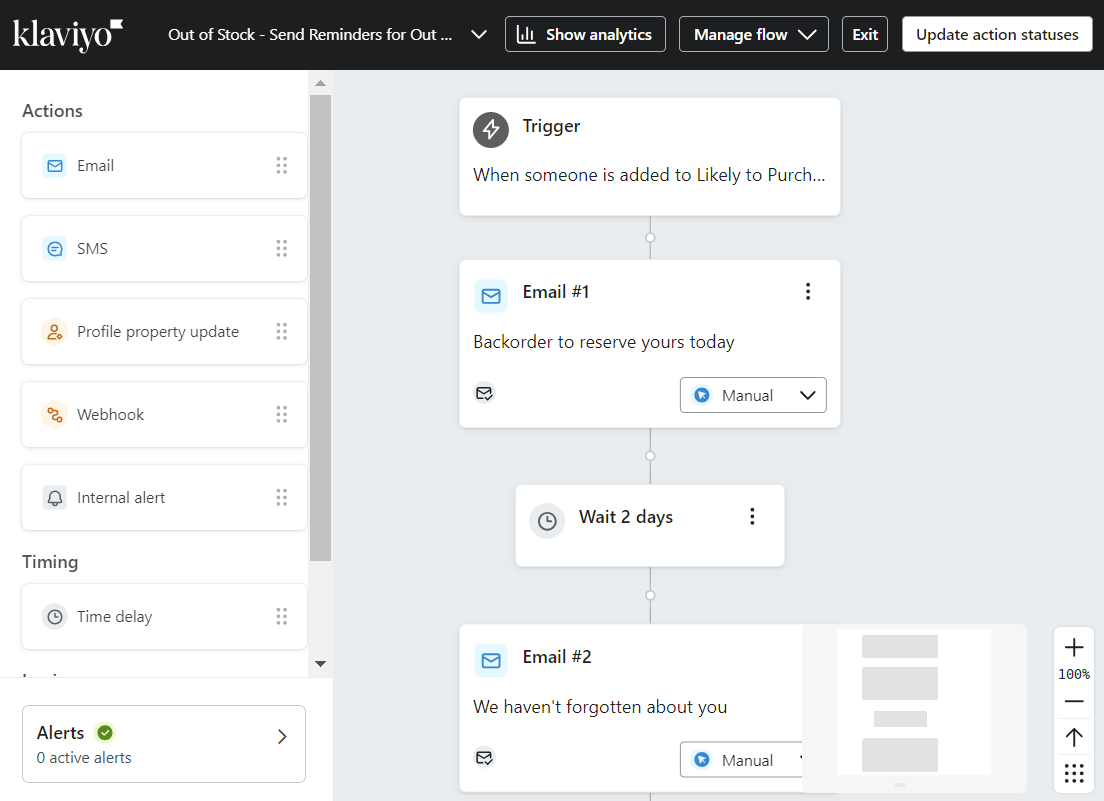Viewport: 1104px width, 801px height.
Task: Click the Show analytics button
Action: click(585, 34)
